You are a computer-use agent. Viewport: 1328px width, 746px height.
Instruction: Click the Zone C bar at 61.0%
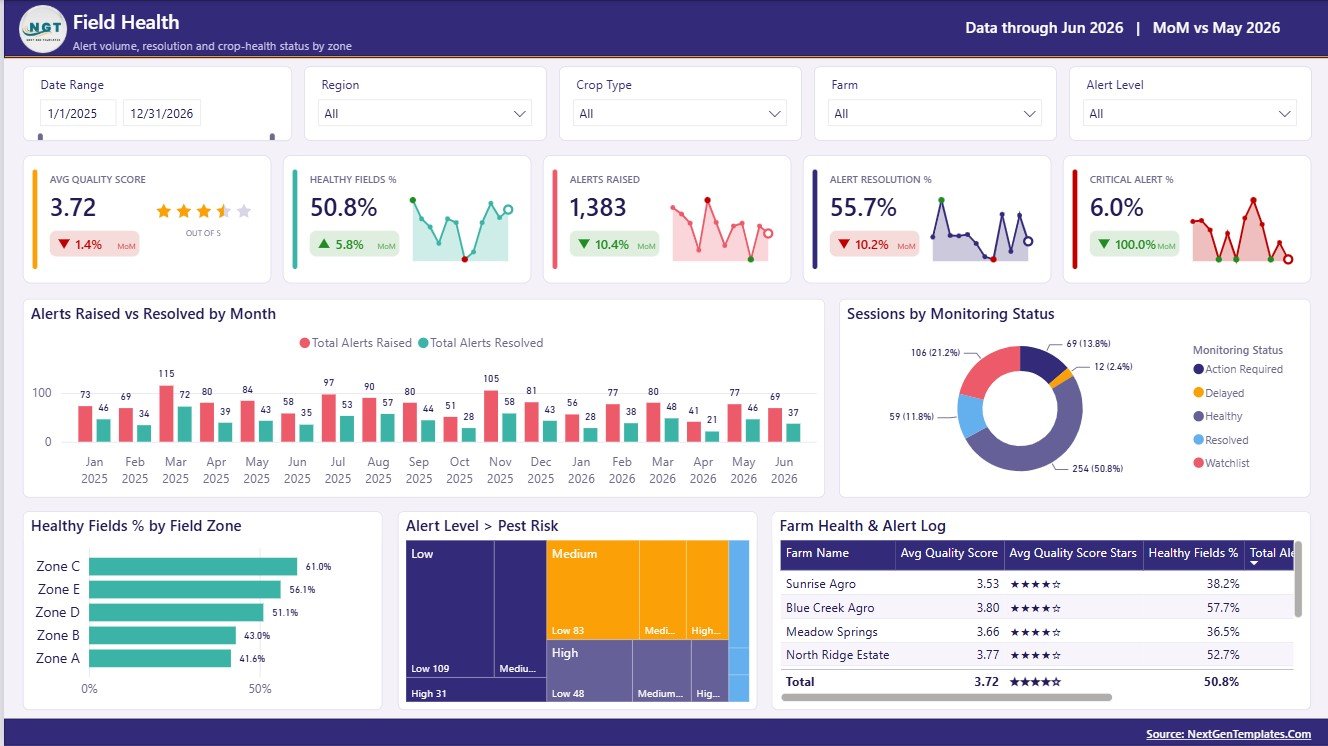pos(193,566)
